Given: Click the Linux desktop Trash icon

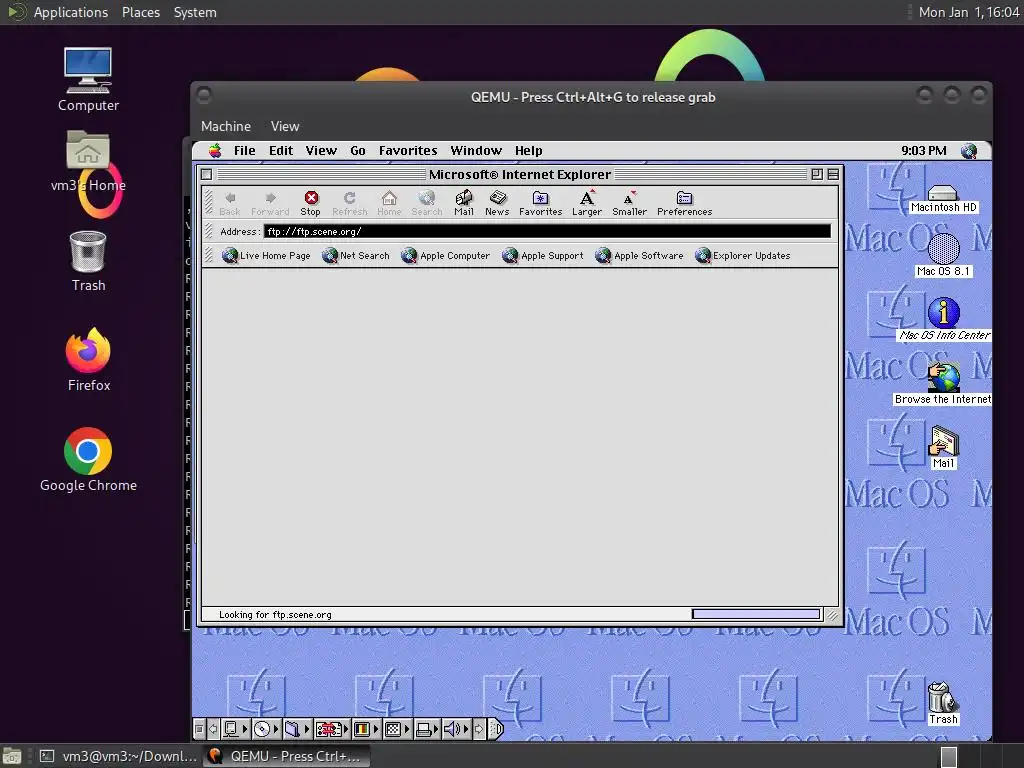Looking at the screenshot, I should (88, 261).
